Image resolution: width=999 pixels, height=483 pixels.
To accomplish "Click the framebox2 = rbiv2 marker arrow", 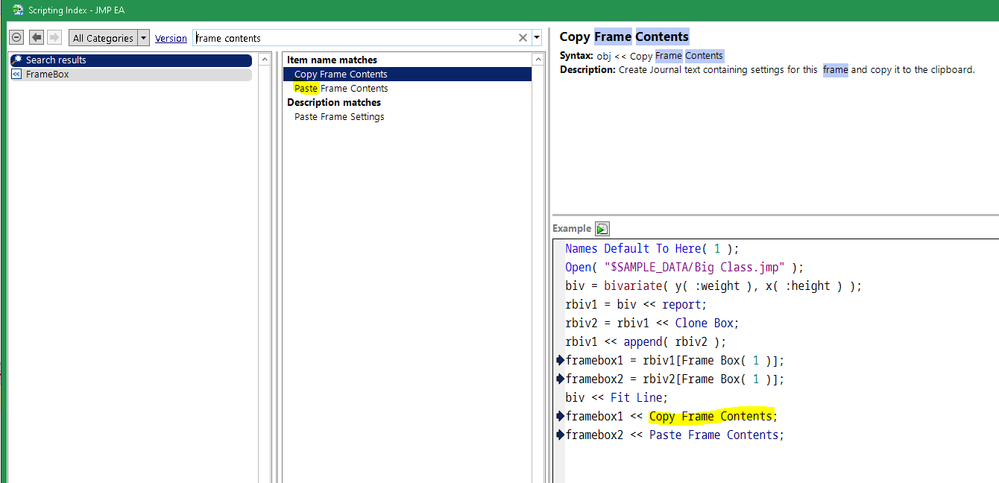I will coord(560,379).
